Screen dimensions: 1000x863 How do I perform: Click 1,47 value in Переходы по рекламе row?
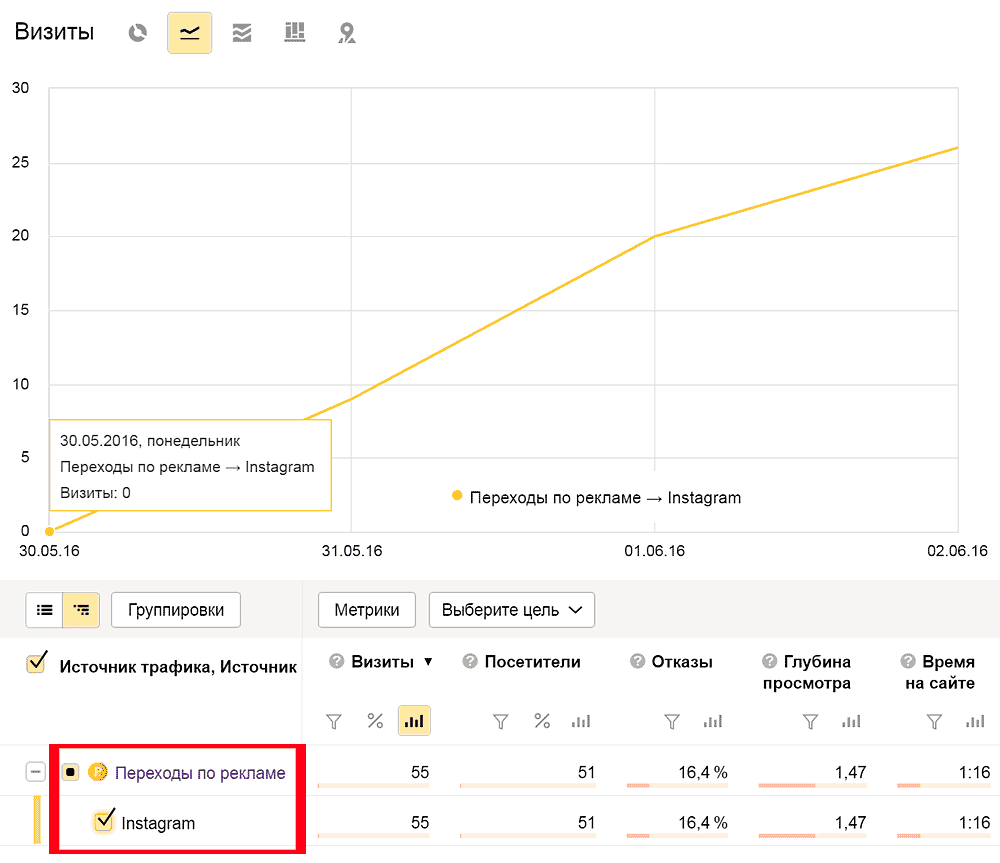point(851,772)
